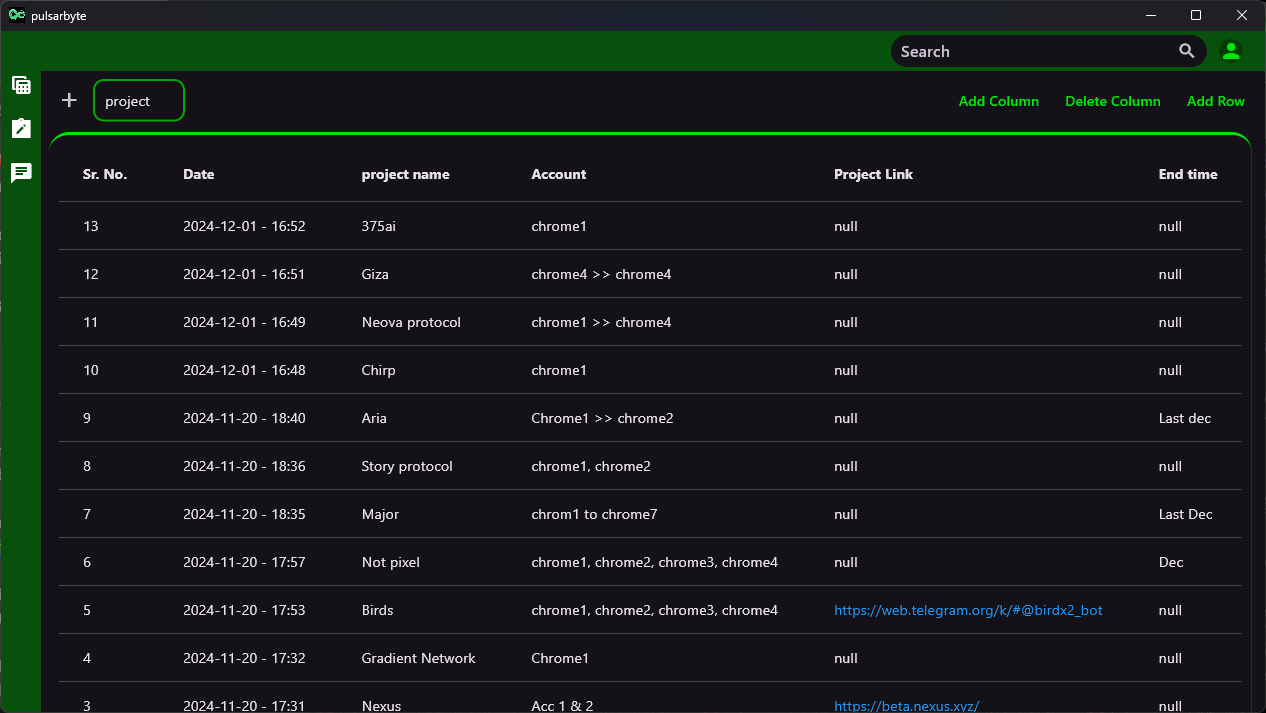Select the Chirp project name cell
The height and width of the screenshot is (713, 1266).
(378, 370)
